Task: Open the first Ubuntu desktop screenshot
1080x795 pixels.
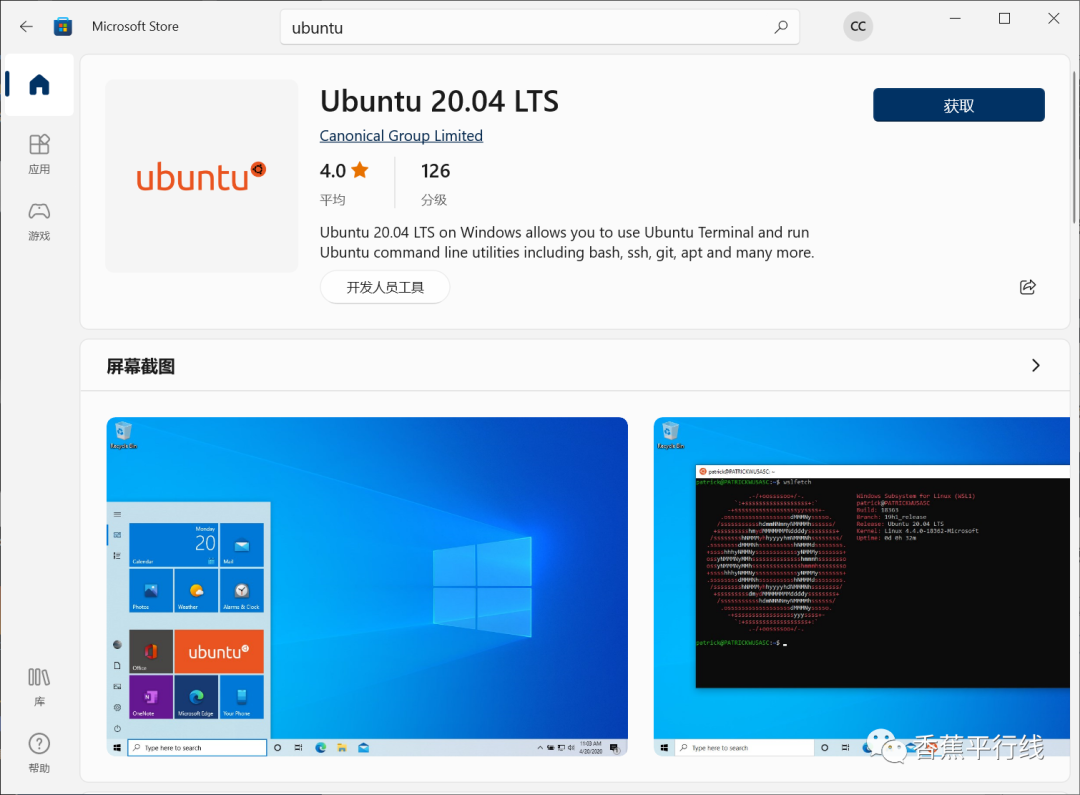Action: [367, 585]
